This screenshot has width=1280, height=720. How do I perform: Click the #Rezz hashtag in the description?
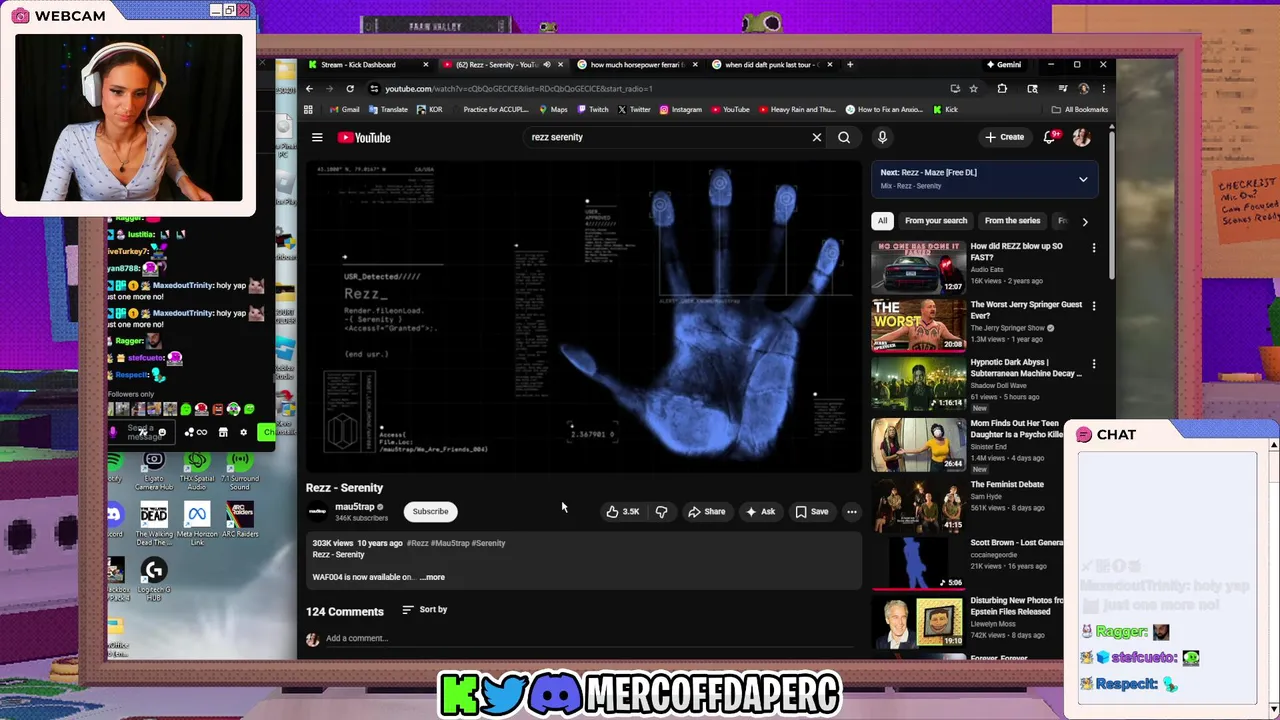tap(416, 543)
